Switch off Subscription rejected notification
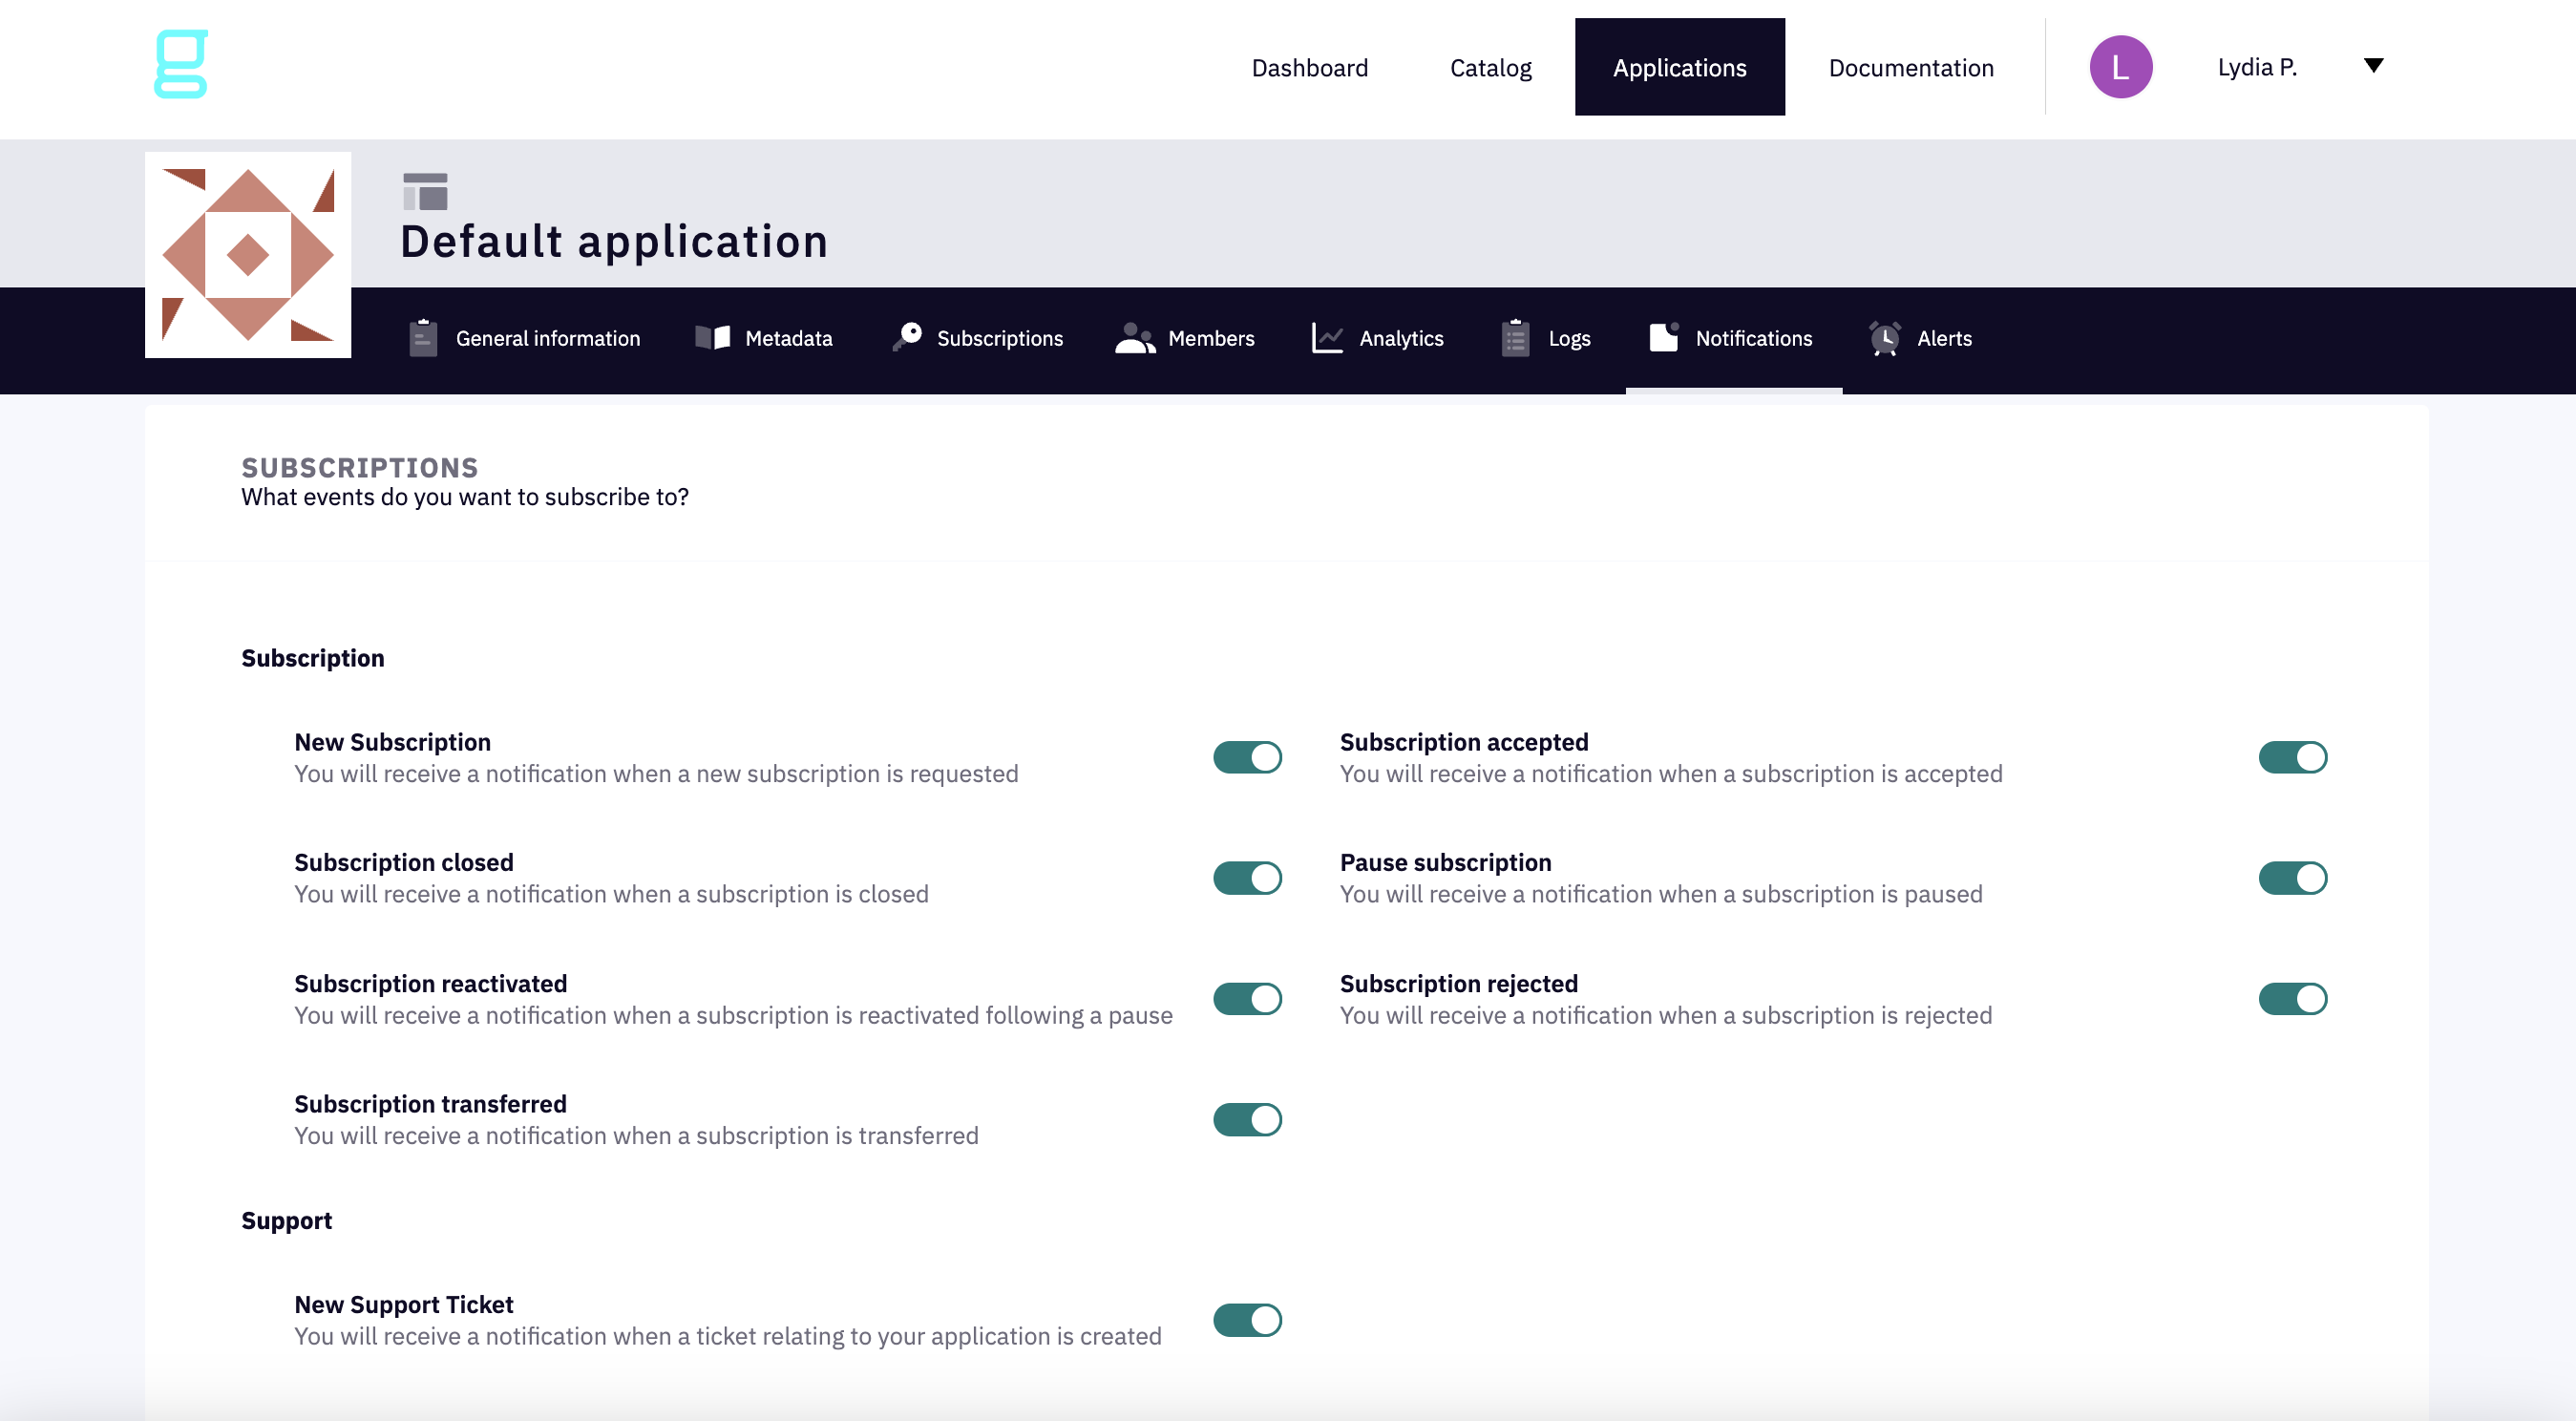This screenshot has width=2576, height=1421. 2292,999
